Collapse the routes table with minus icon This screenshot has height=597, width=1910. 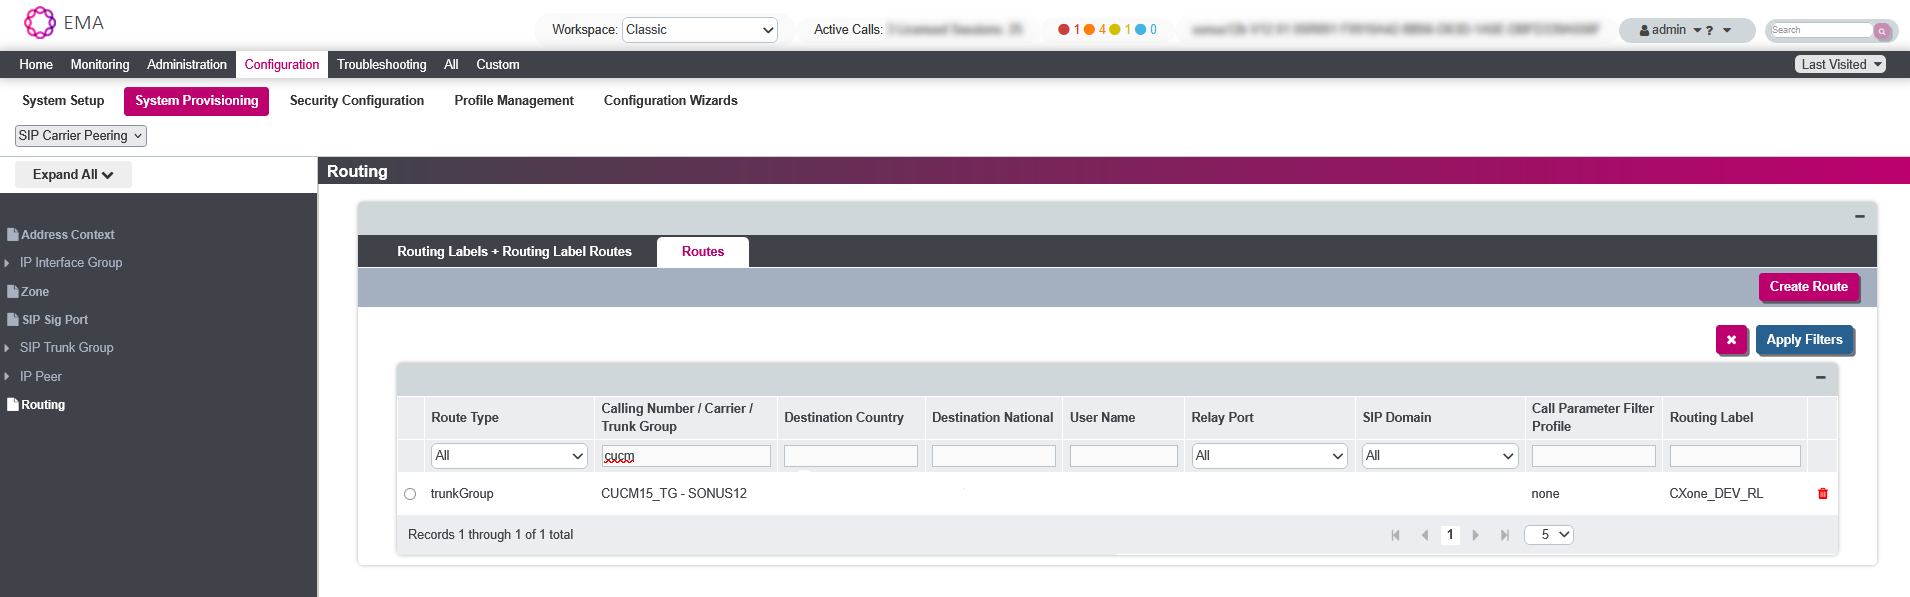coord(1820,377)
